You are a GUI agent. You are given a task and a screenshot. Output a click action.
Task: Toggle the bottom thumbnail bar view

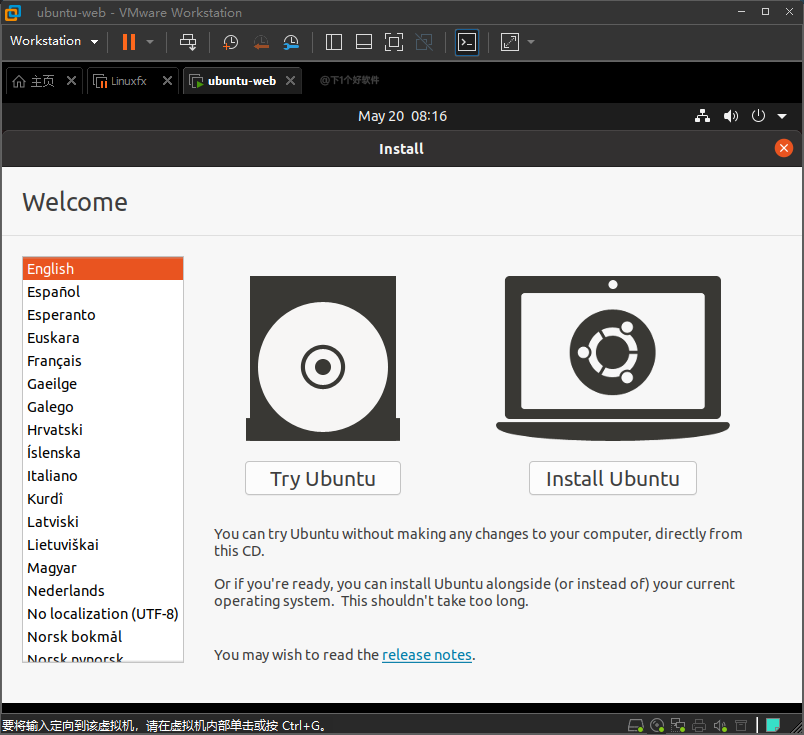[364, 42]
